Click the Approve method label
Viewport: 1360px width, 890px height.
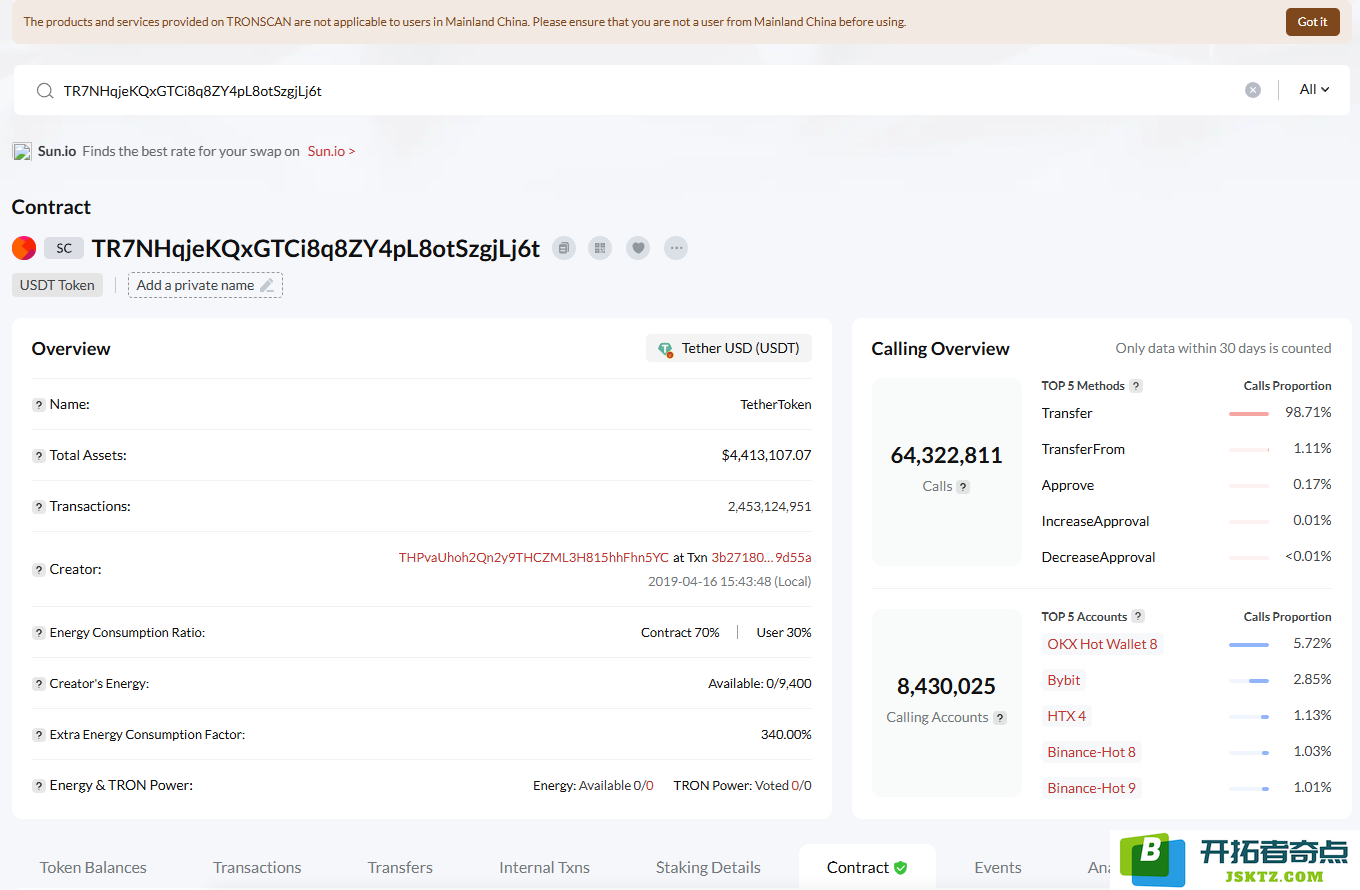coord(1068,485)
